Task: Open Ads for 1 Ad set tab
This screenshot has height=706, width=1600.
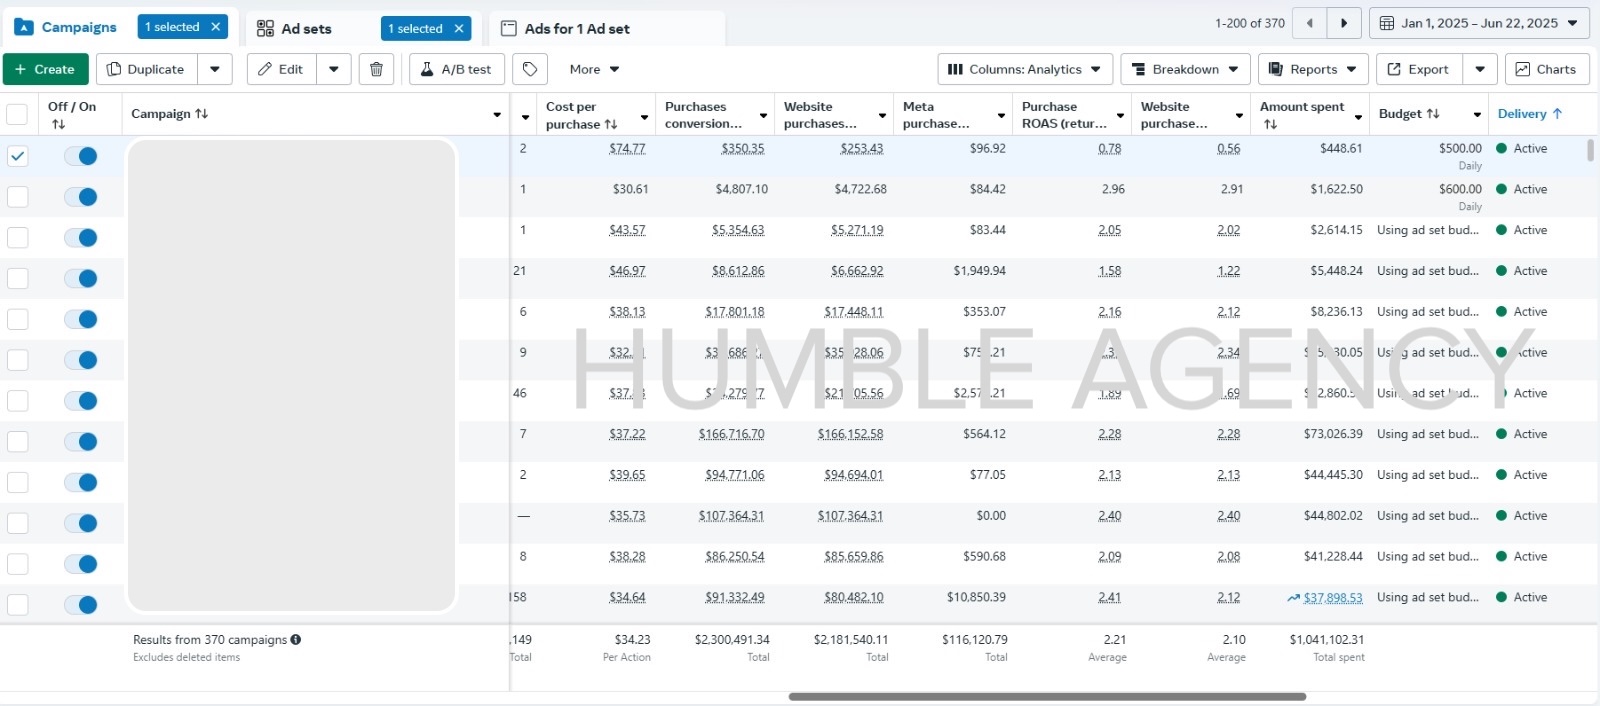Action: coord(576,29)
